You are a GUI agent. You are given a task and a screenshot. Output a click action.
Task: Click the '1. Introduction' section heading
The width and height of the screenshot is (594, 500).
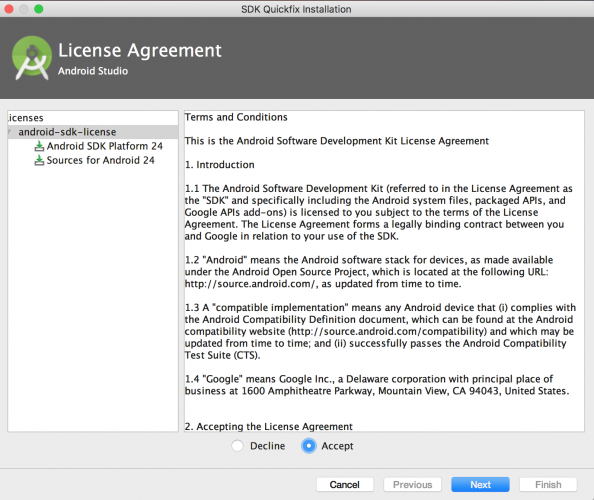[x=220, y=165]
